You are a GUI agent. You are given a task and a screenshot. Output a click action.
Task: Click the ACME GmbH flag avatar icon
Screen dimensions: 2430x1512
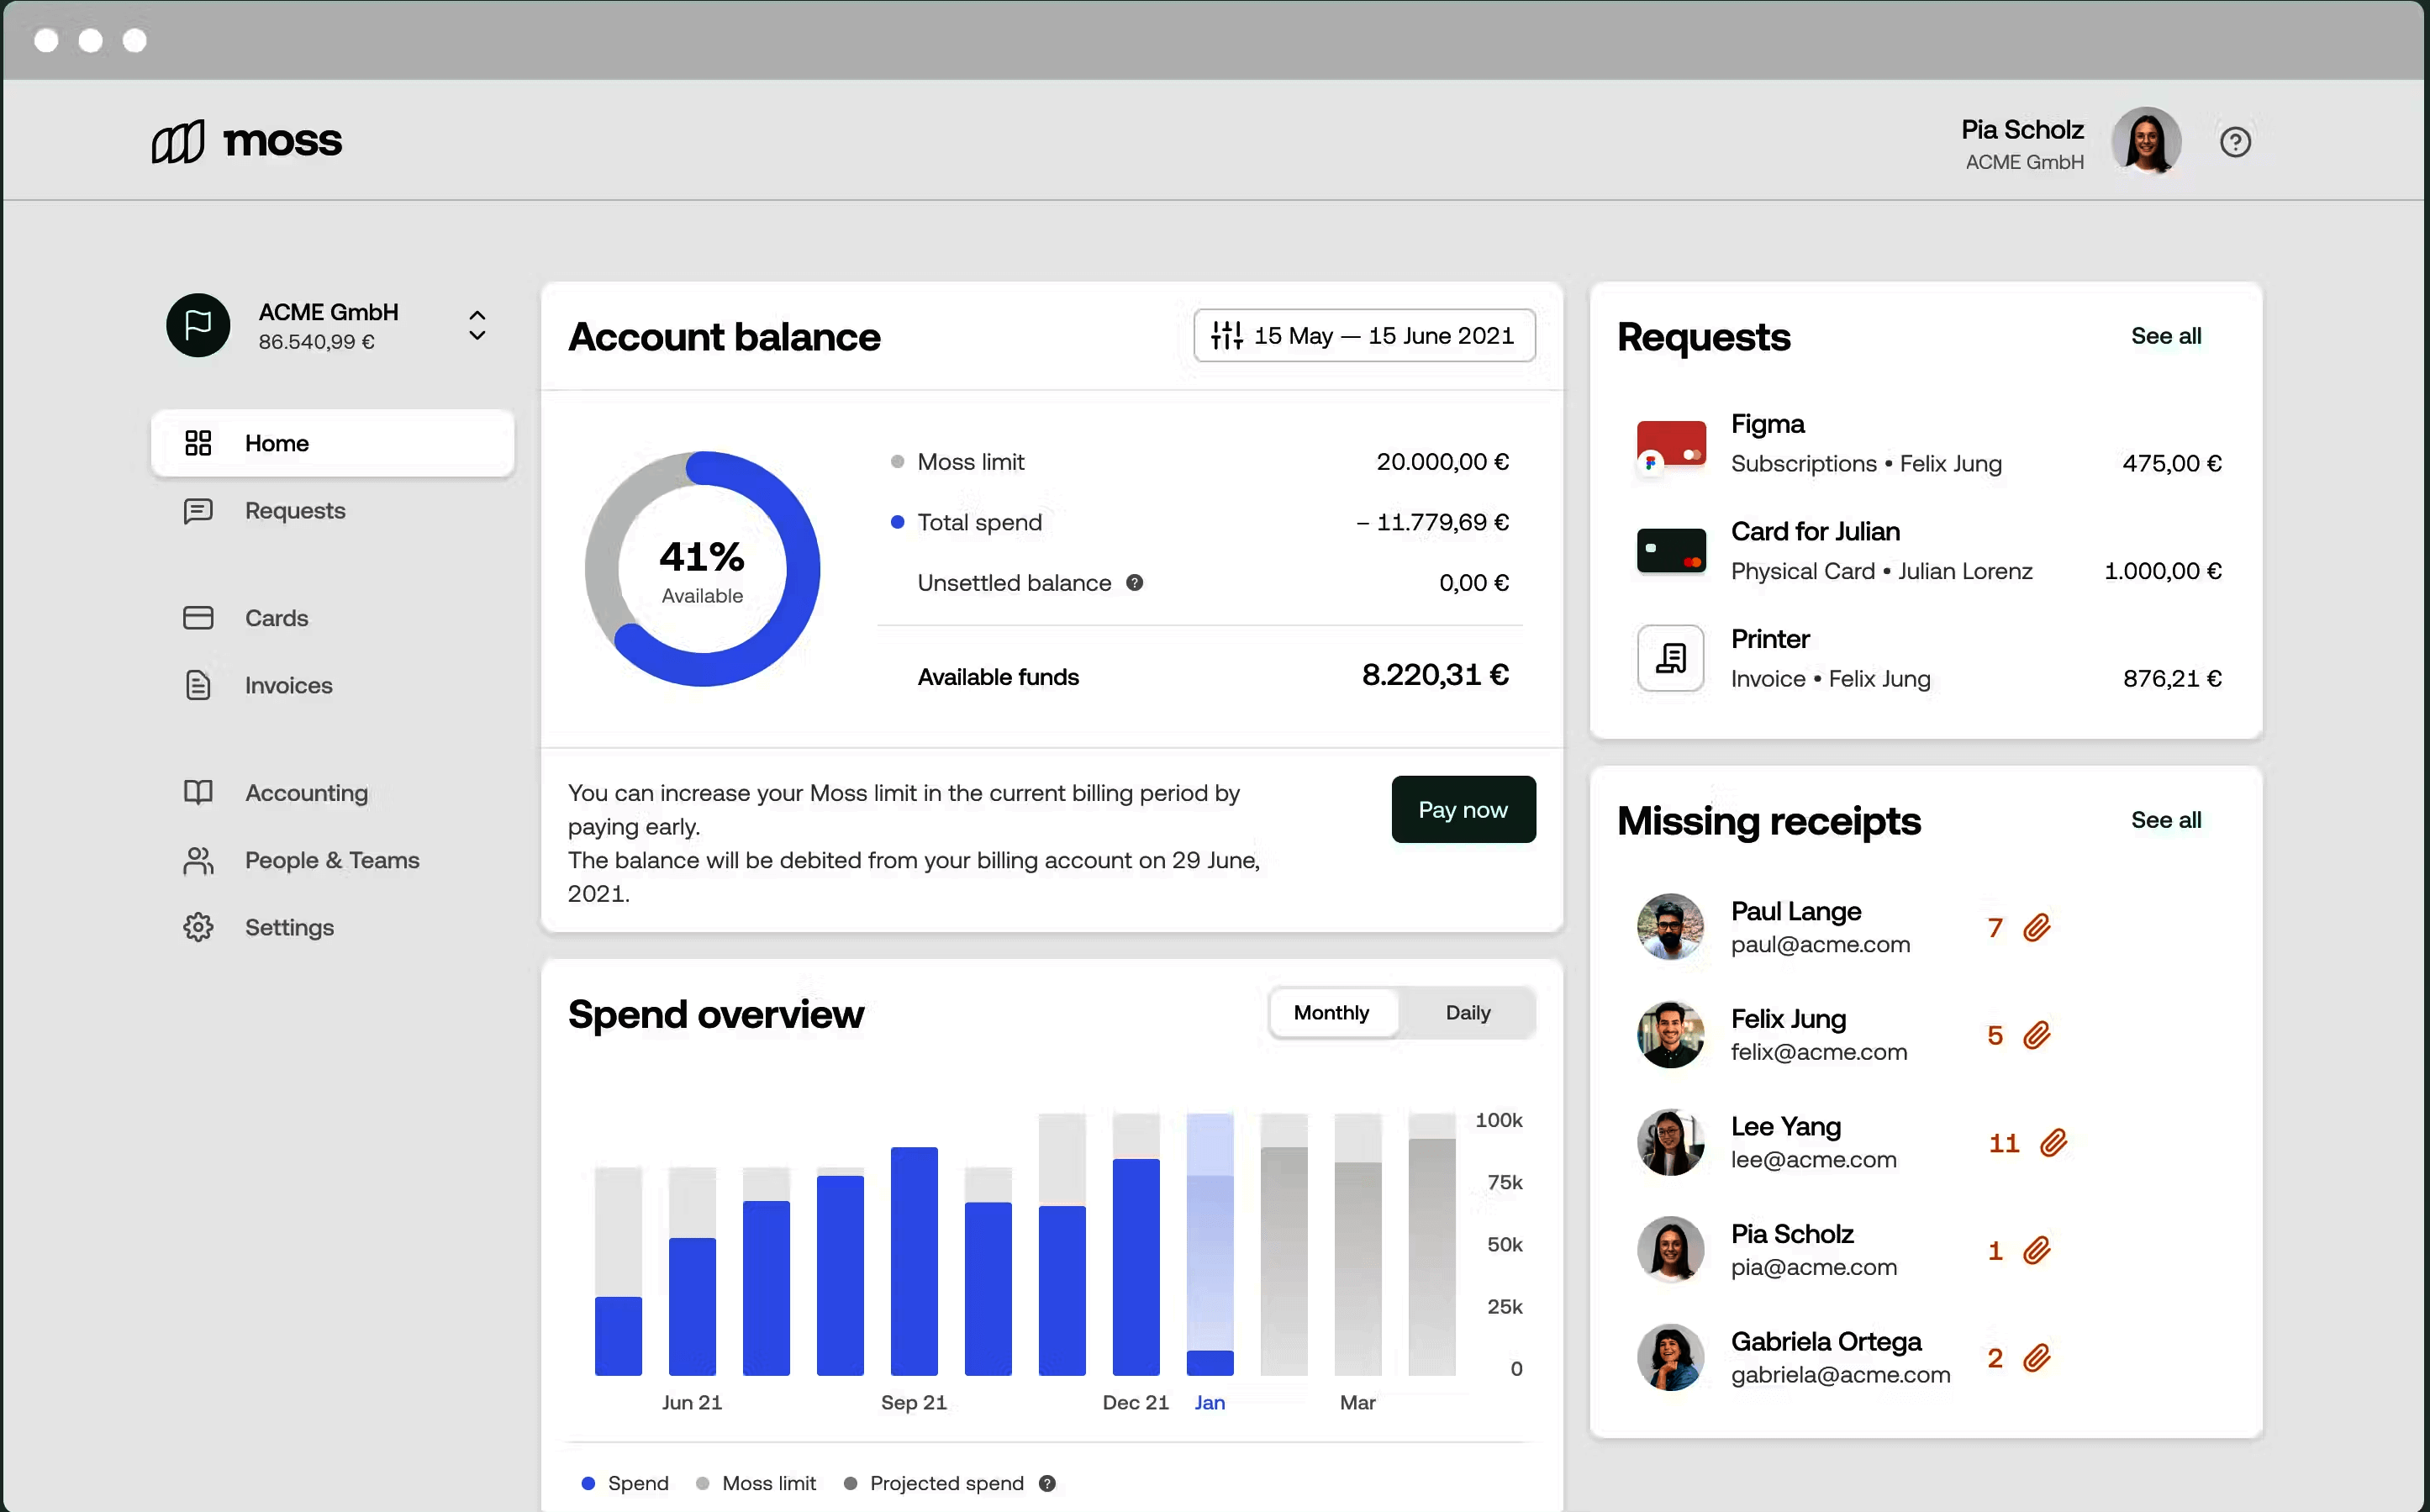(x=198, y=325)
